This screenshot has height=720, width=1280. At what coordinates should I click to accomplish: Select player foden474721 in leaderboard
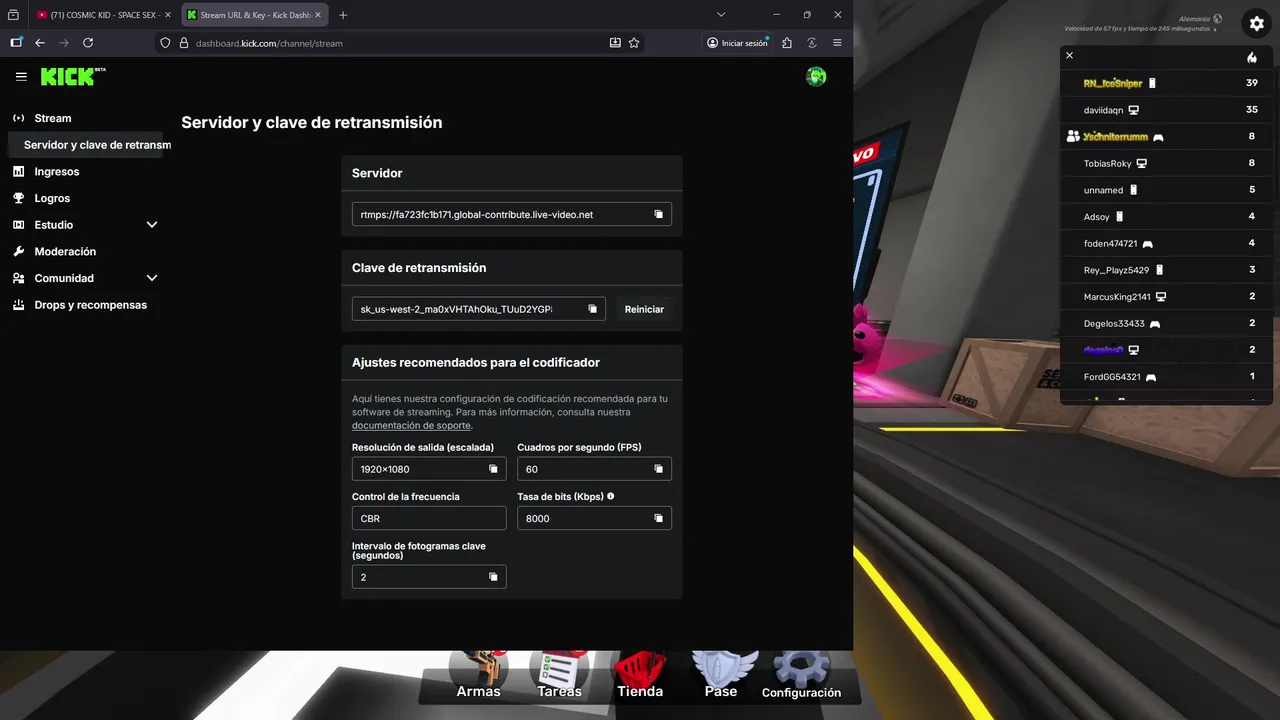click(1165, 243)
